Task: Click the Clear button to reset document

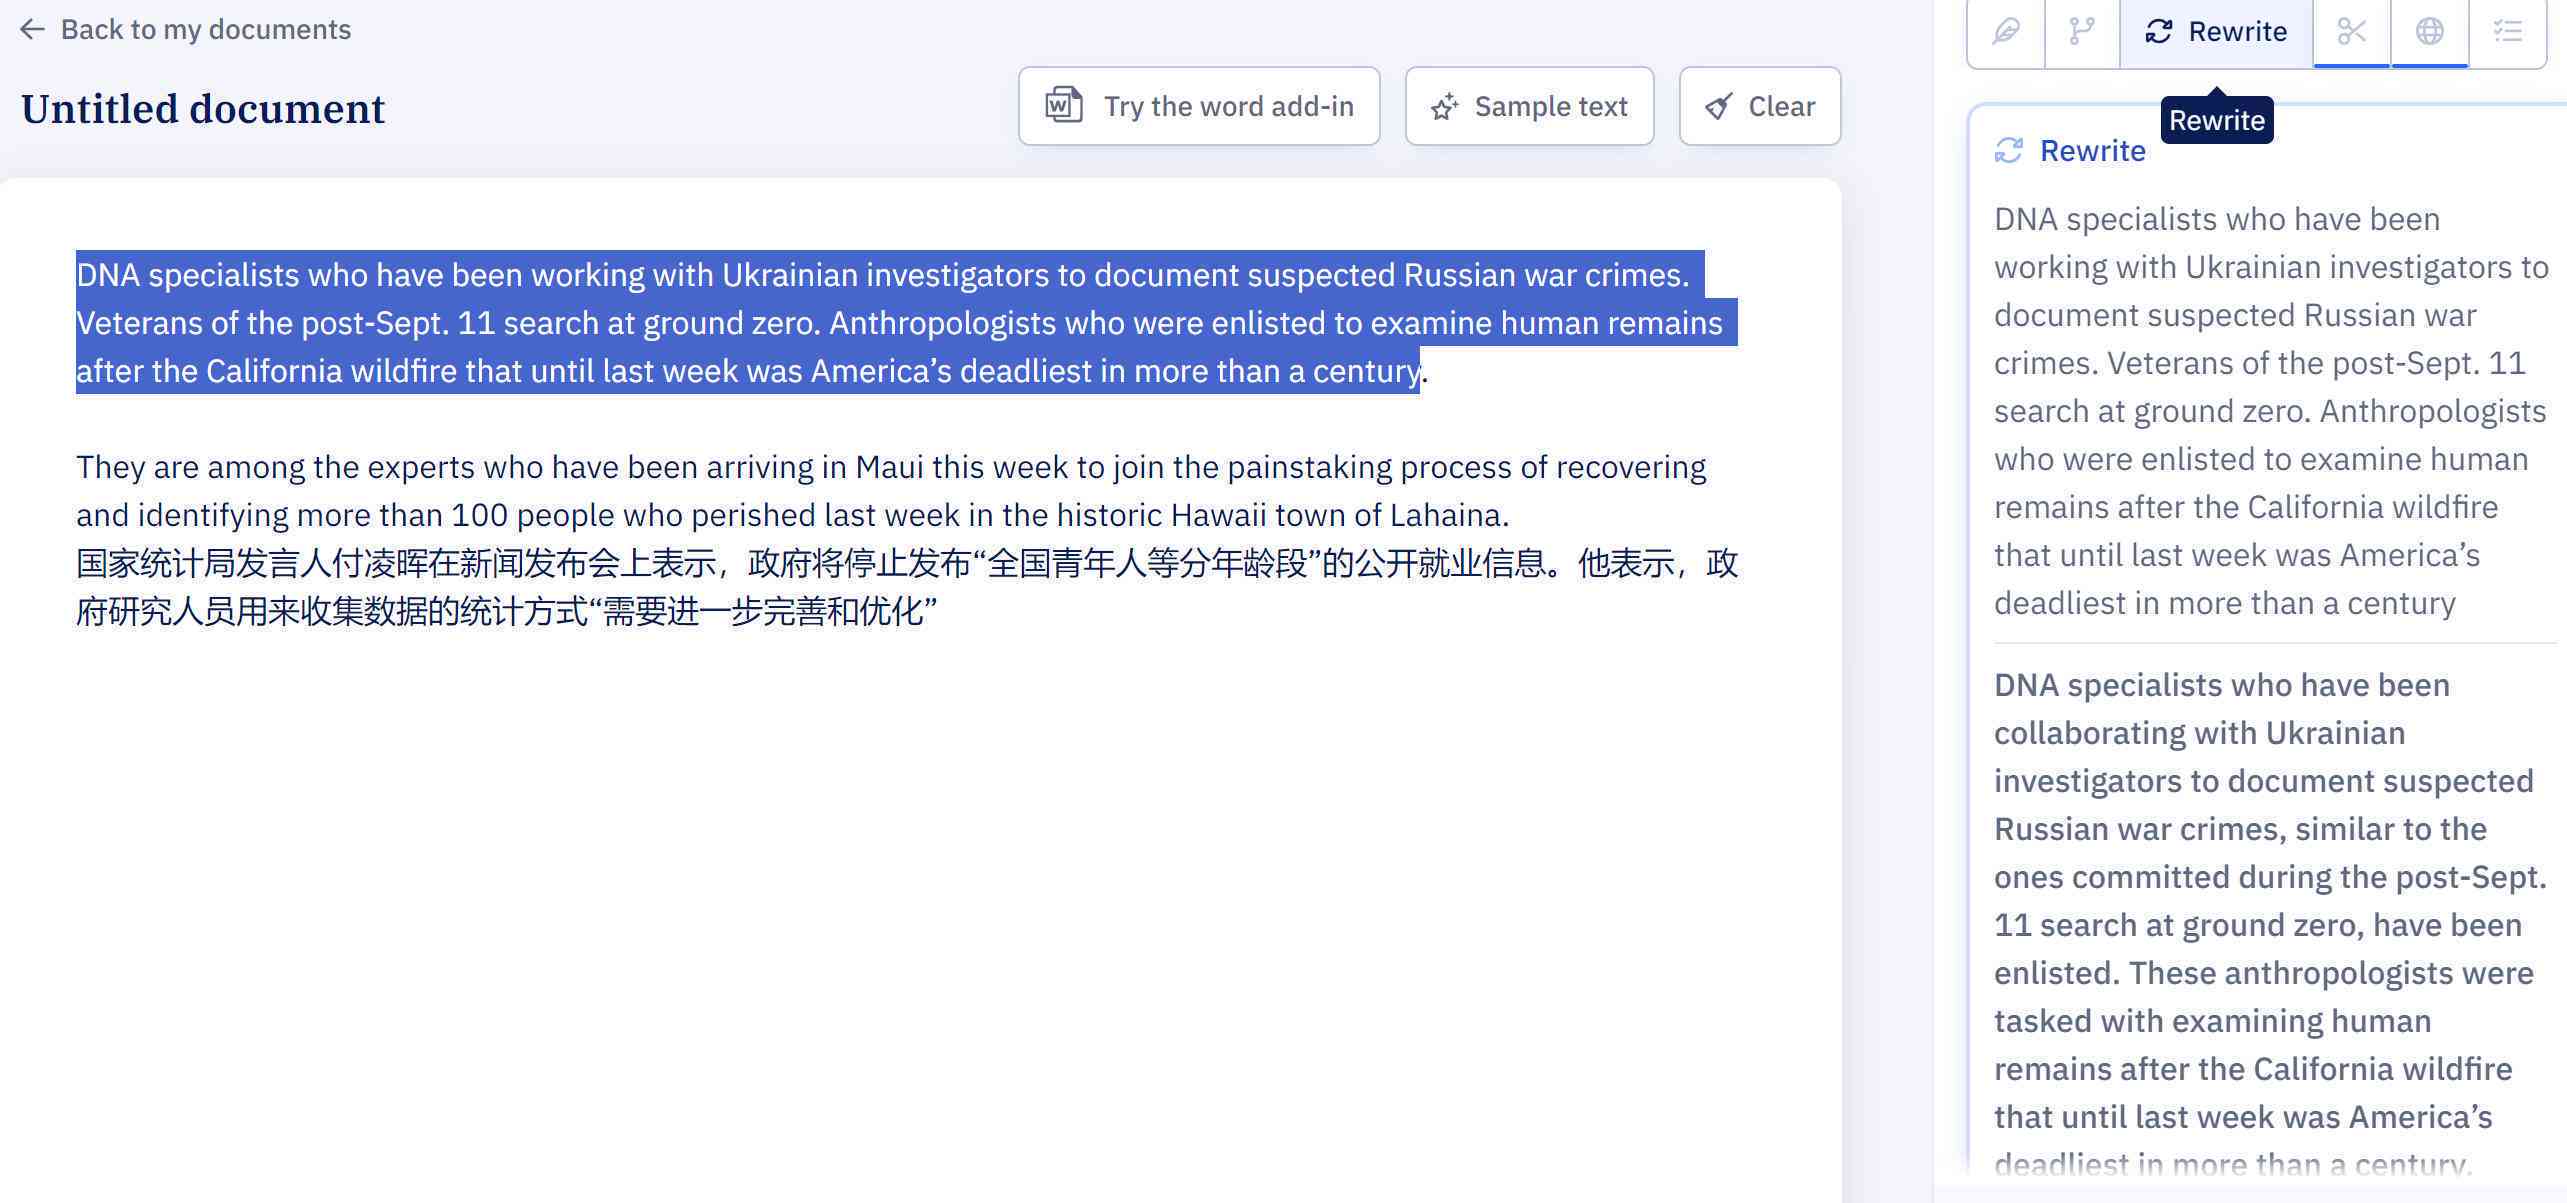Action: coord(1758,106)
